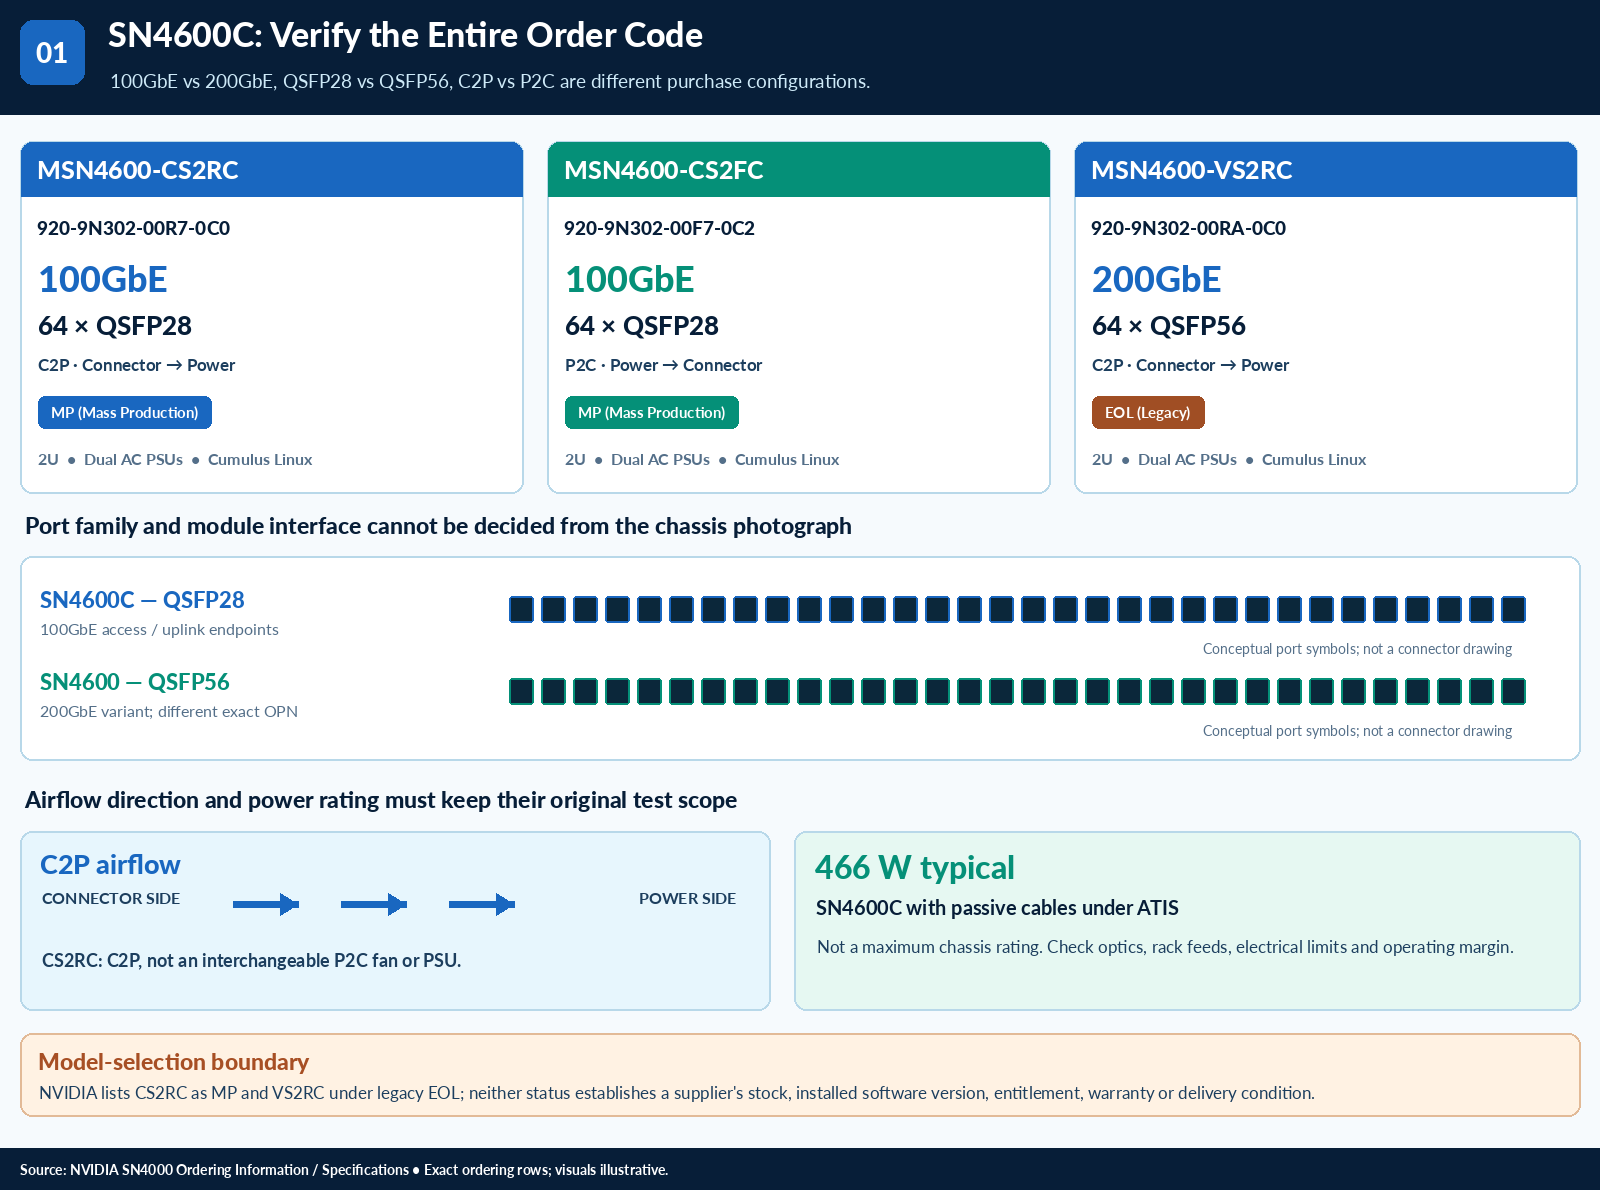Click the third C2P airflow arrow

click(482, 905)
